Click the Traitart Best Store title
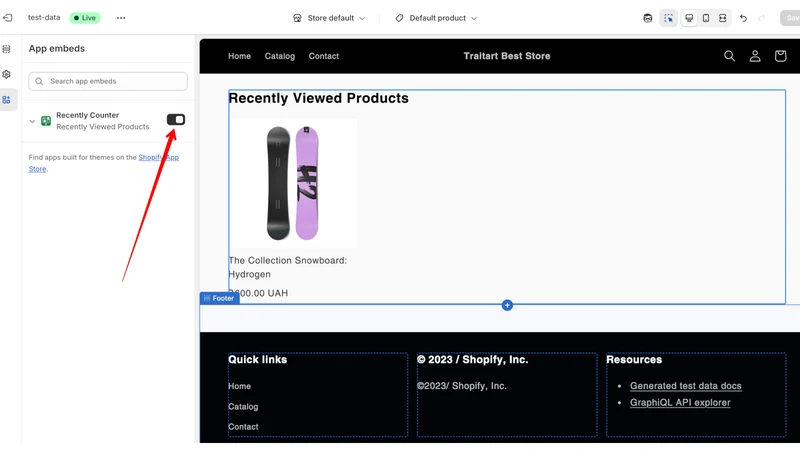Image resolution: width=800 pixels, height=450 pixels. coord(507,56)
